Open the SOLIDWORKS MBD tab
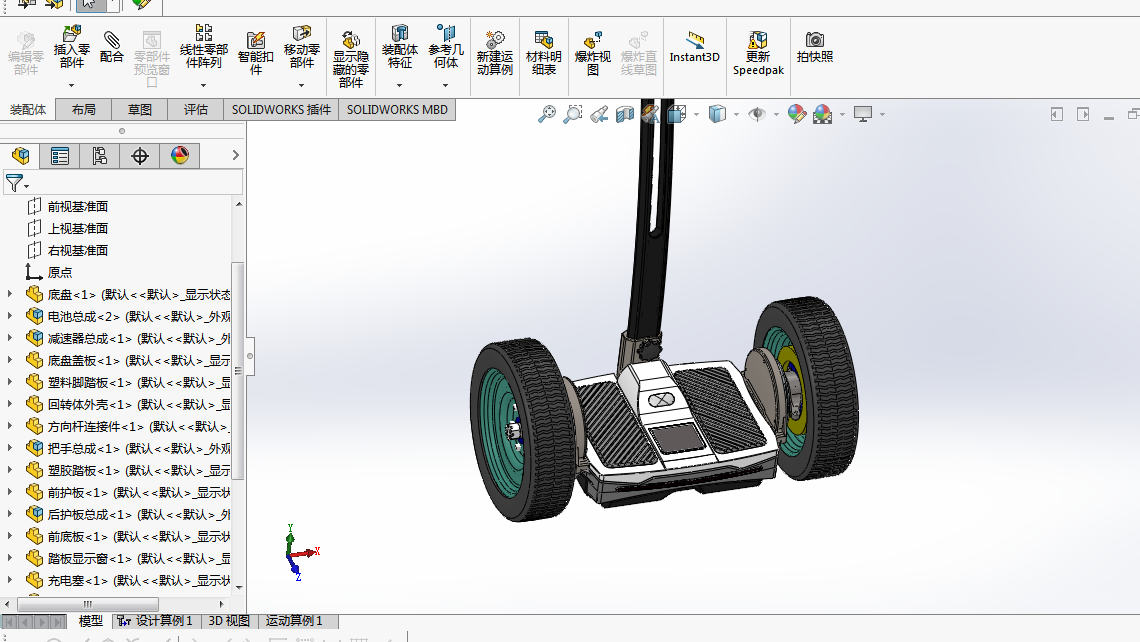 [397, 110]
